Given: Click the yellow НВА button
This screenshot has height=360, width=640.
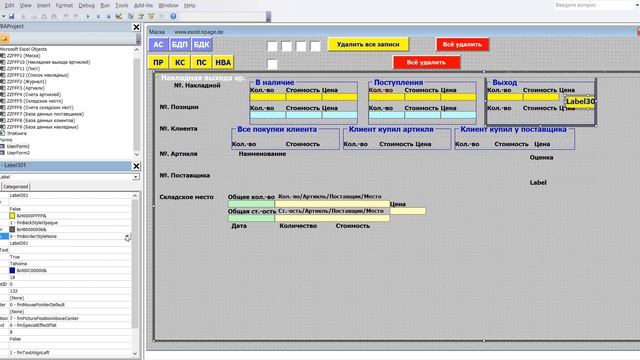Looking at the screenshot, I should point(223,62).
